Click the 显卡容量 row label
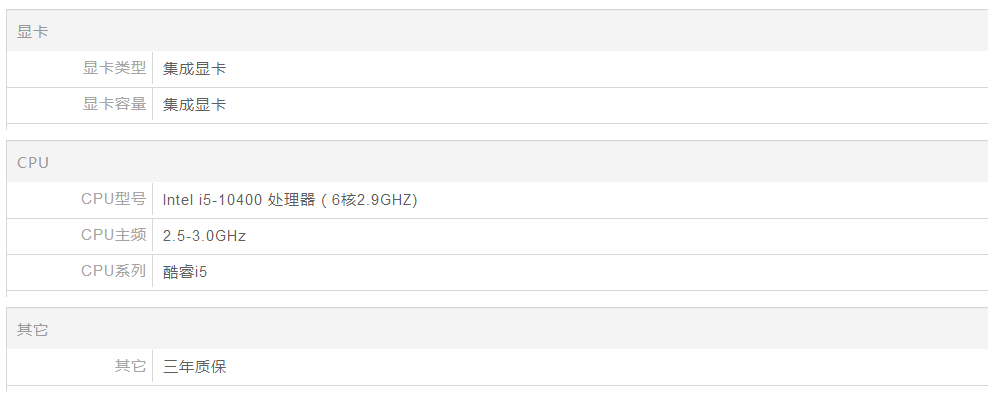Image resolution: width=998 pixels, height=411 pixels. pos(114,105)
